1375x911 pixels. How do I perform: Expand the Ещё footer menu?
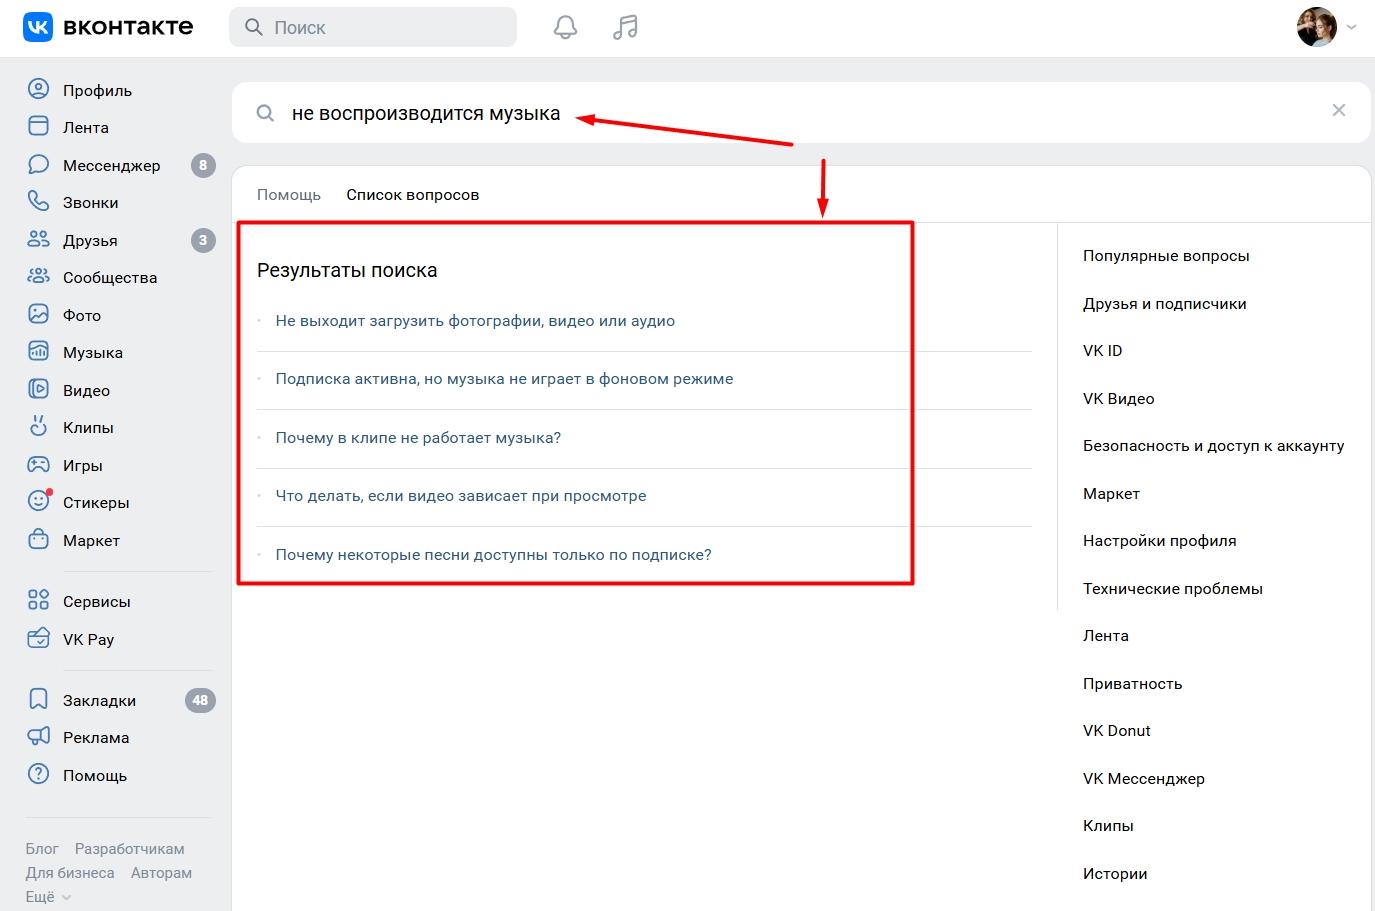[48, 897]
